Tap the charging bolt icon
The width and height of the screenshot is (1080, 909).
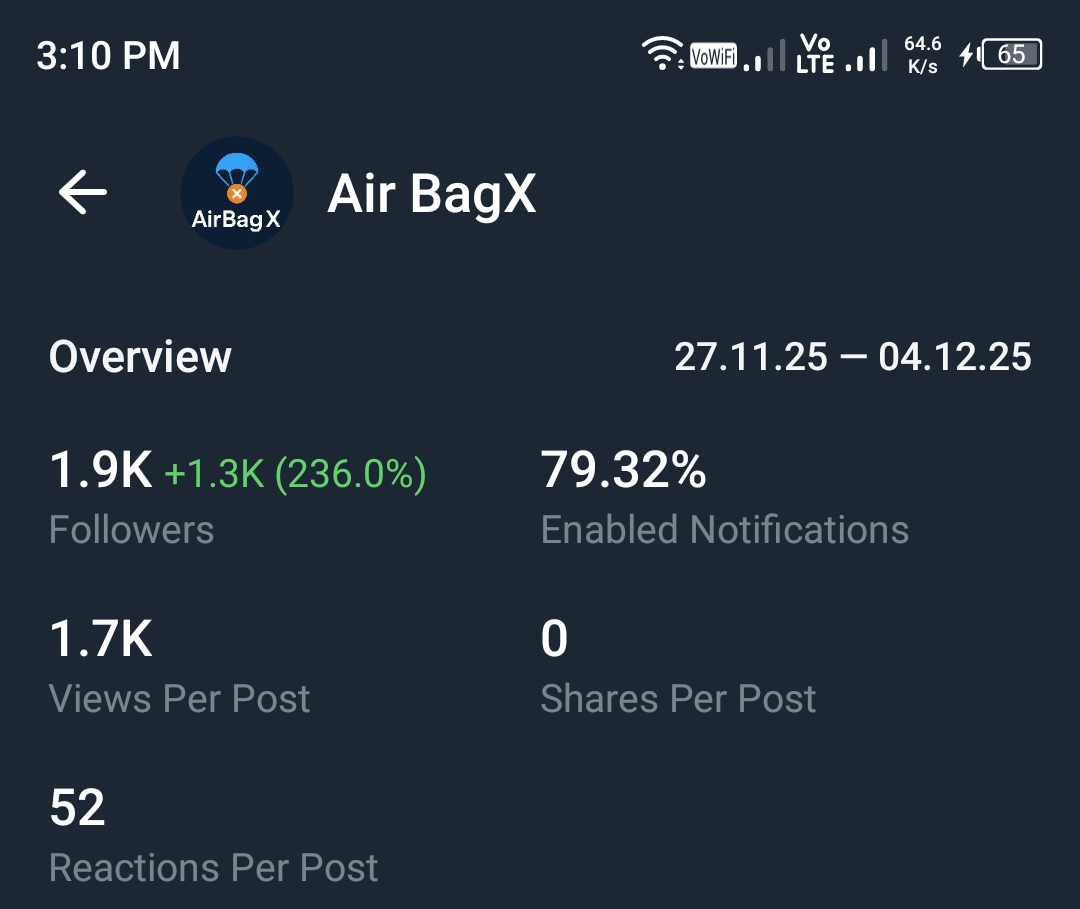[965, 55]
